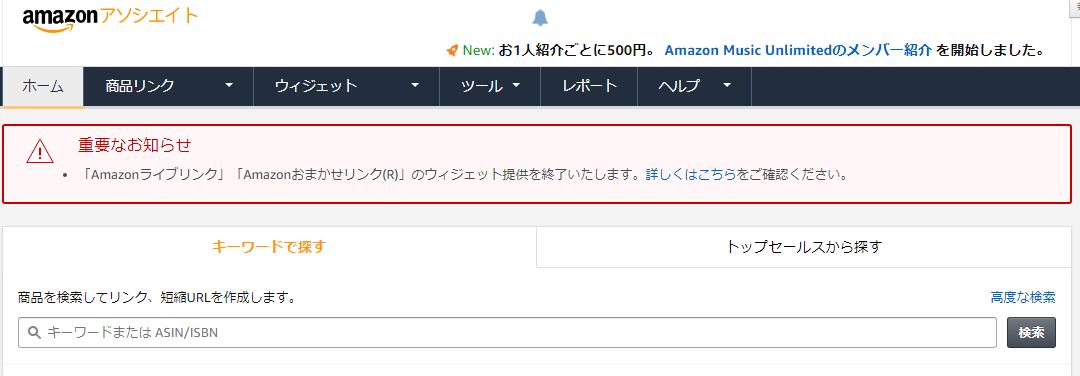Click the magnifier icon in search field
Viewport: 1080px width, 376px height.
[34, 333]
